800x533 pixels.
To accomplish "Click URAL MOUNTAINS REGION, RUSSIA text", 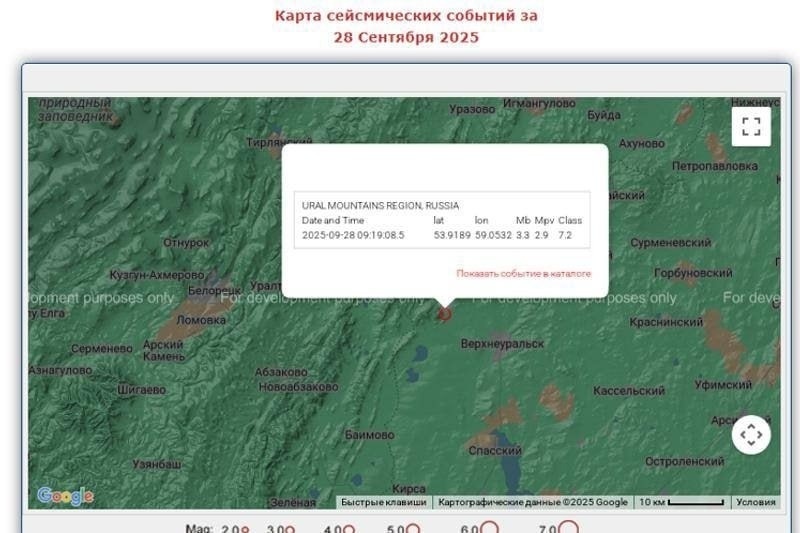I will pos(380,206).
